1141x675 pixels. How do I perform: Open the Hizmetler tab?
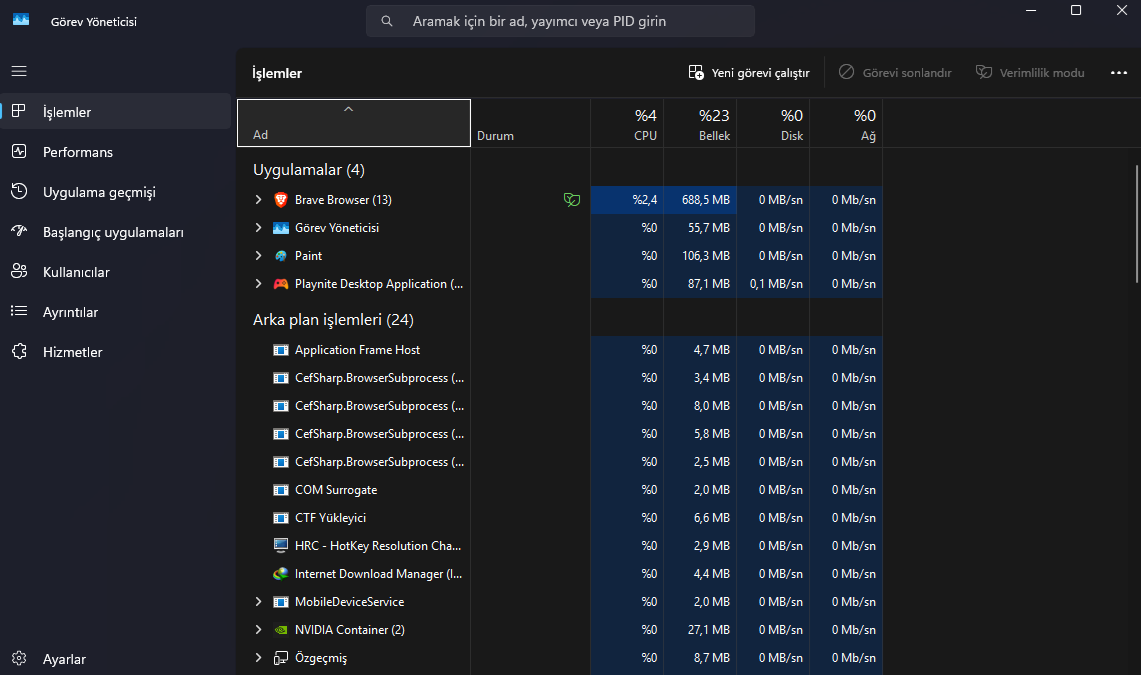tap(116, 352)
